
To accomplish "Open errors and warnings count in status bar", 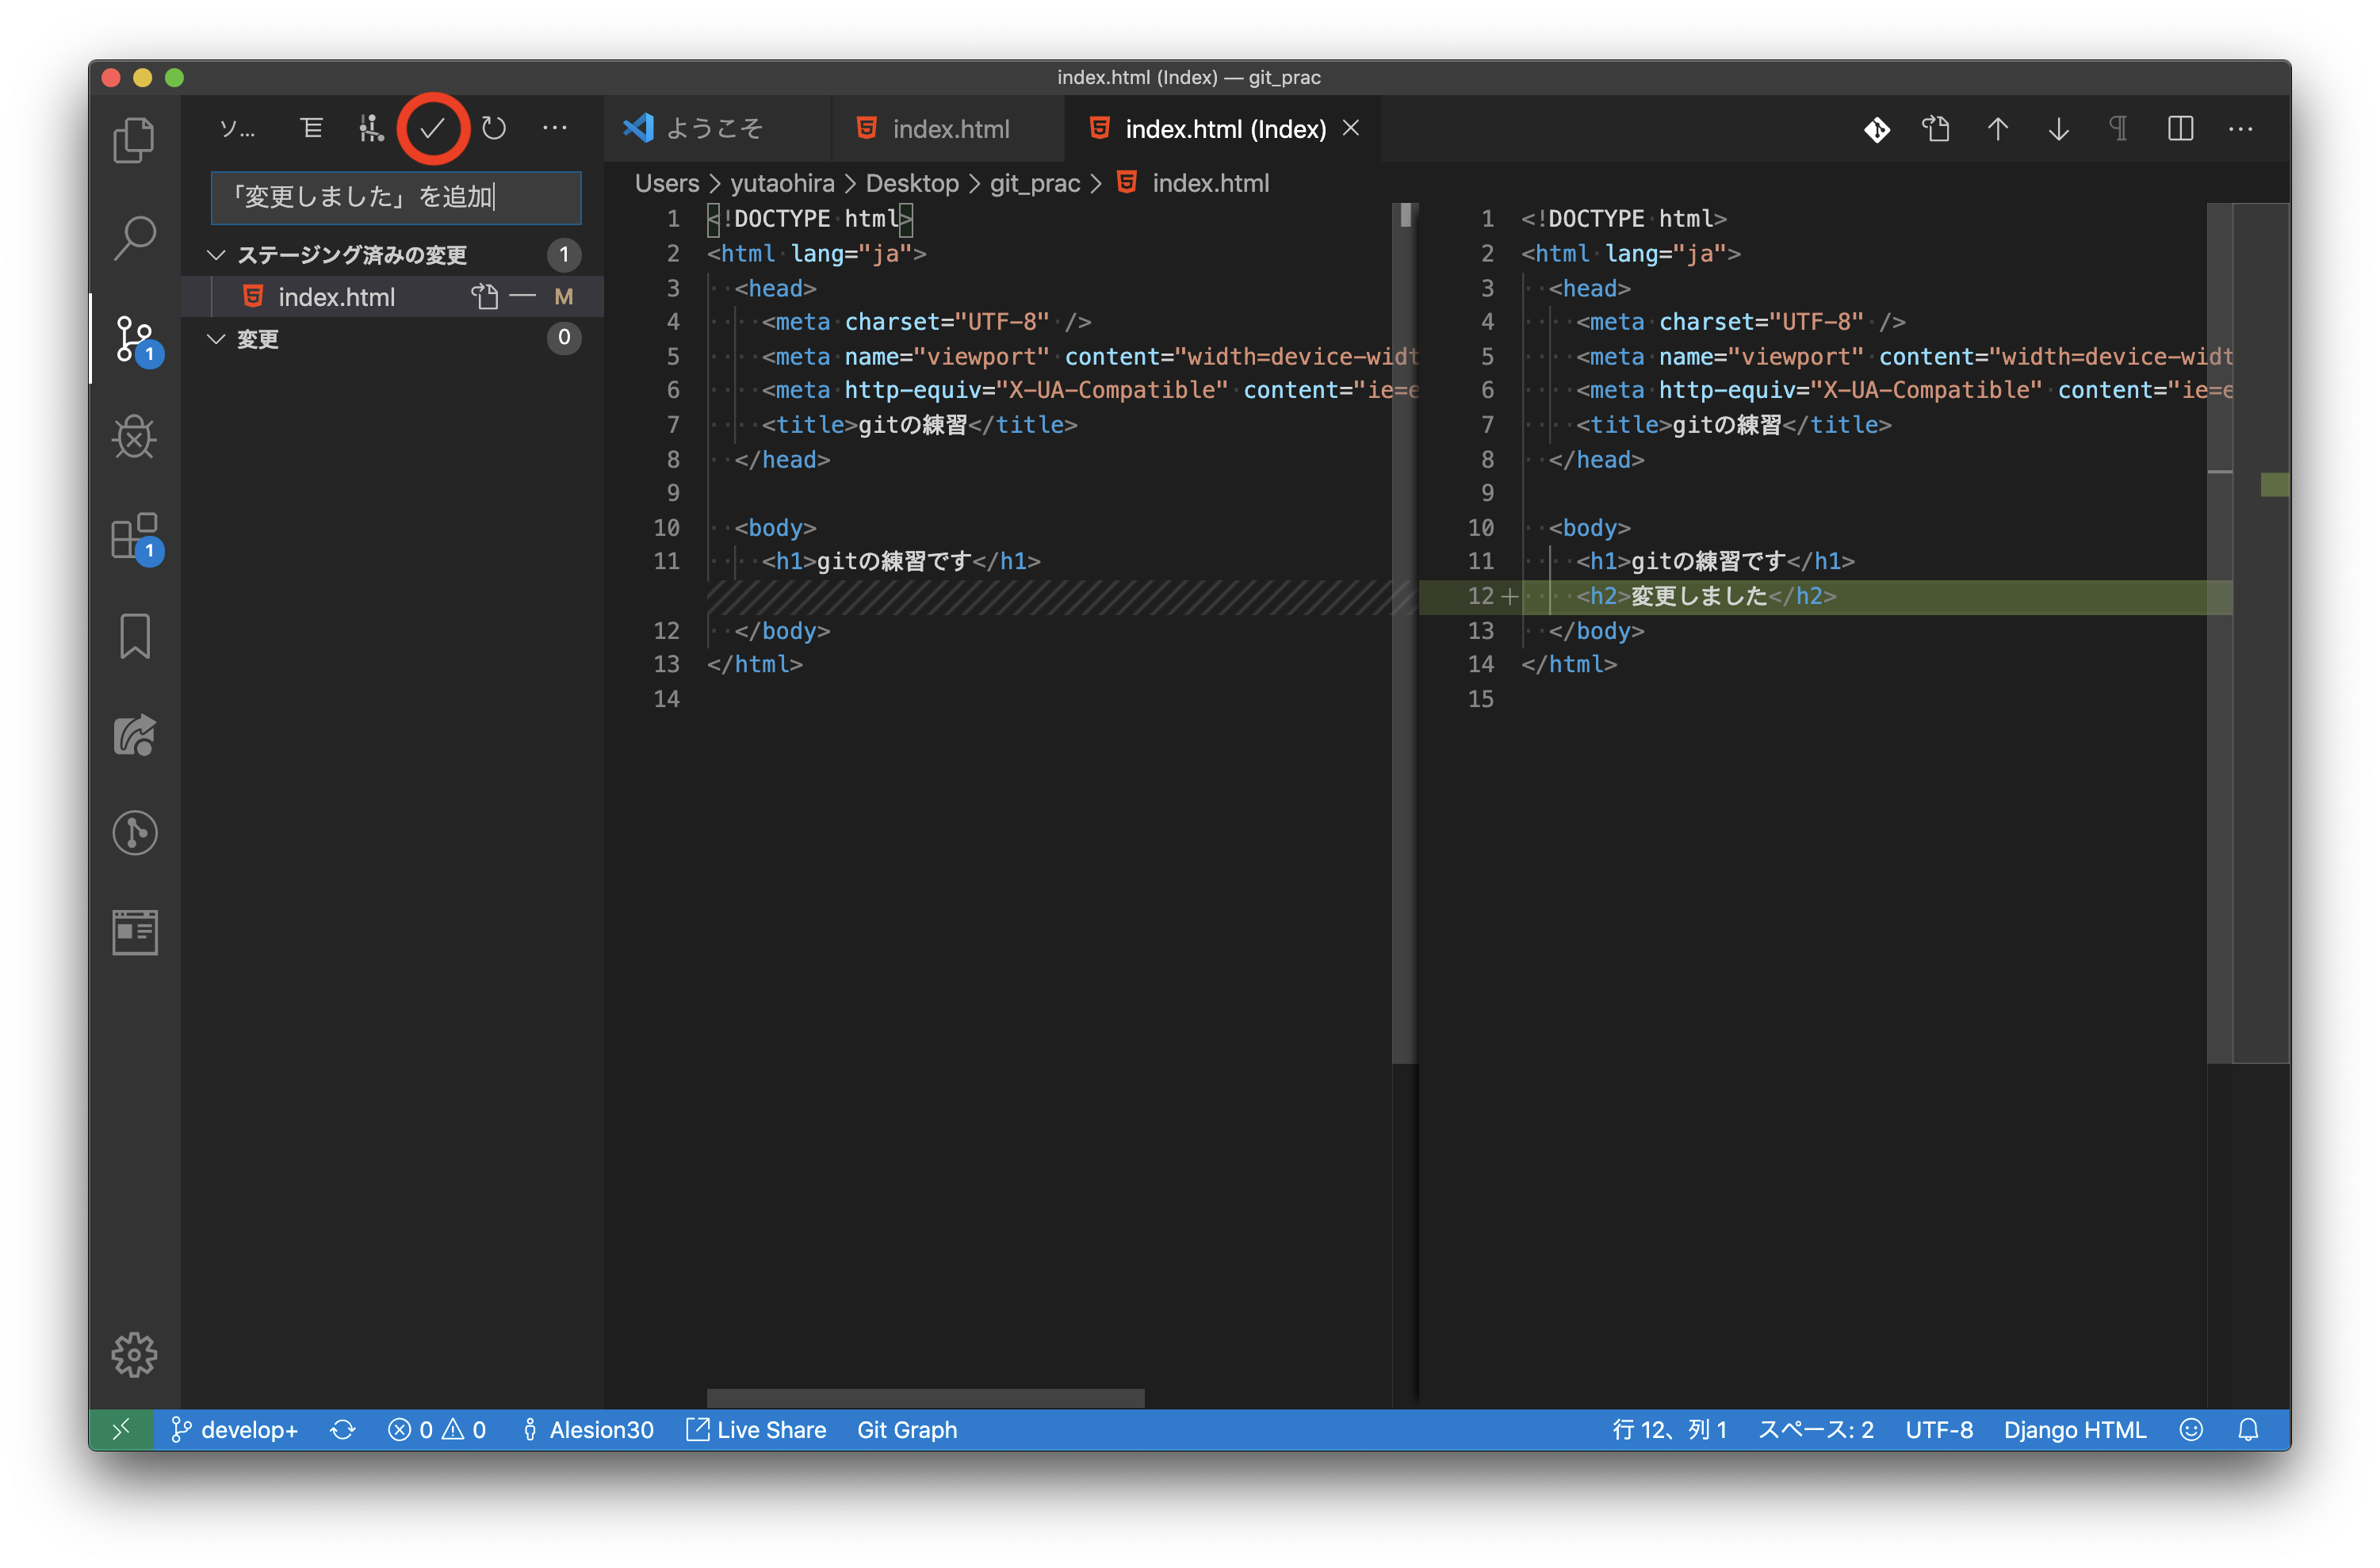I will pyautogui.click(x=437, y=1430).
